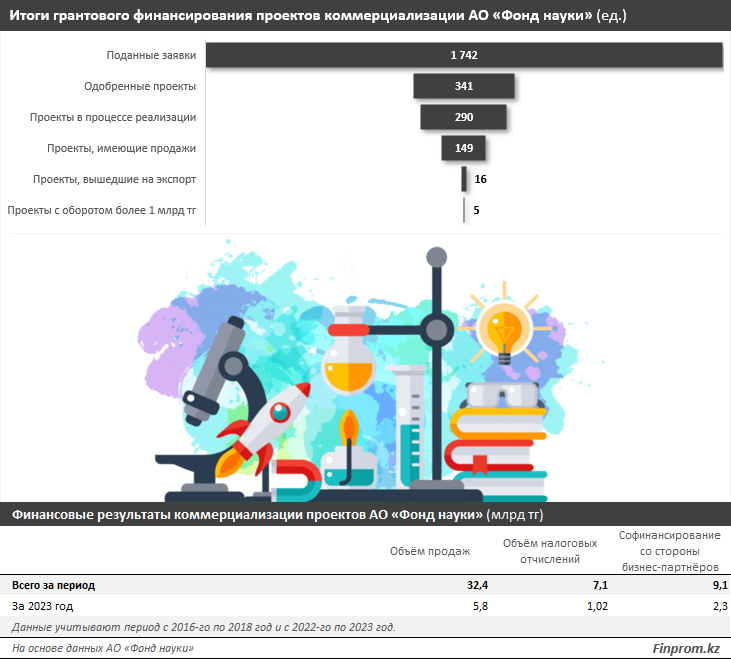
Task: Click the 2023 tax value 1,02
Action: pyautogui.click(x=597, y=606)
